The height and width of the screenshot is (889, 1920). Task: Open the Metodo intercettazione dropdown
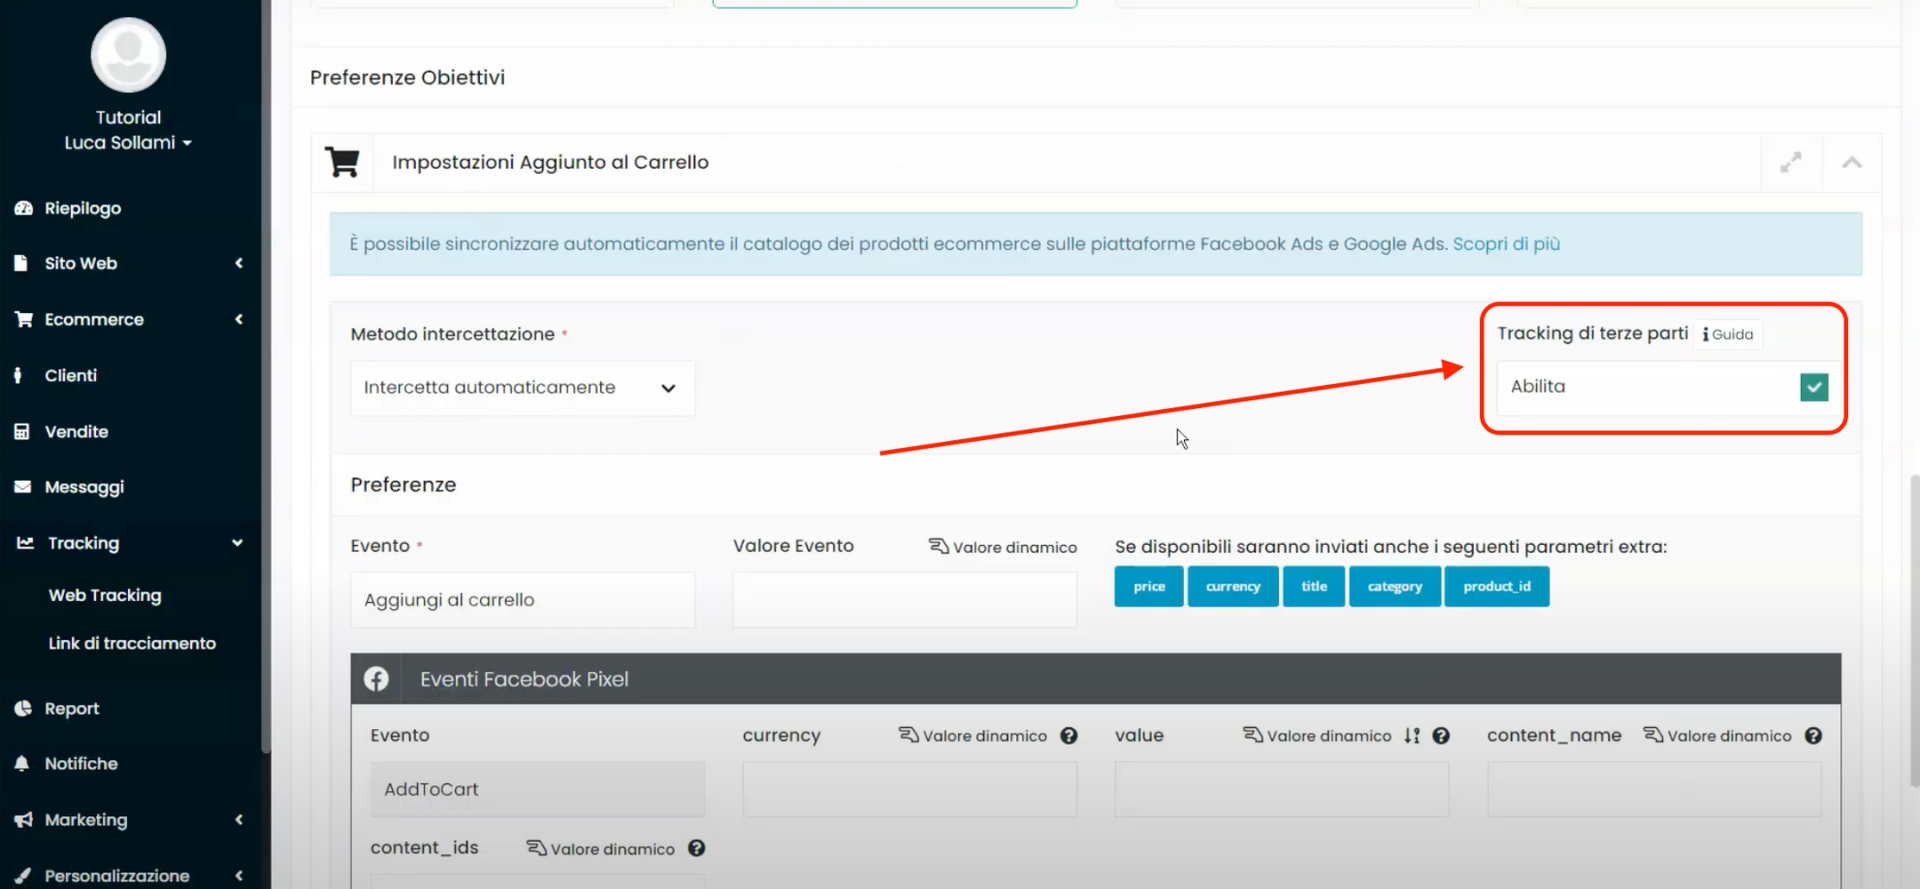[x=522, y=388]
